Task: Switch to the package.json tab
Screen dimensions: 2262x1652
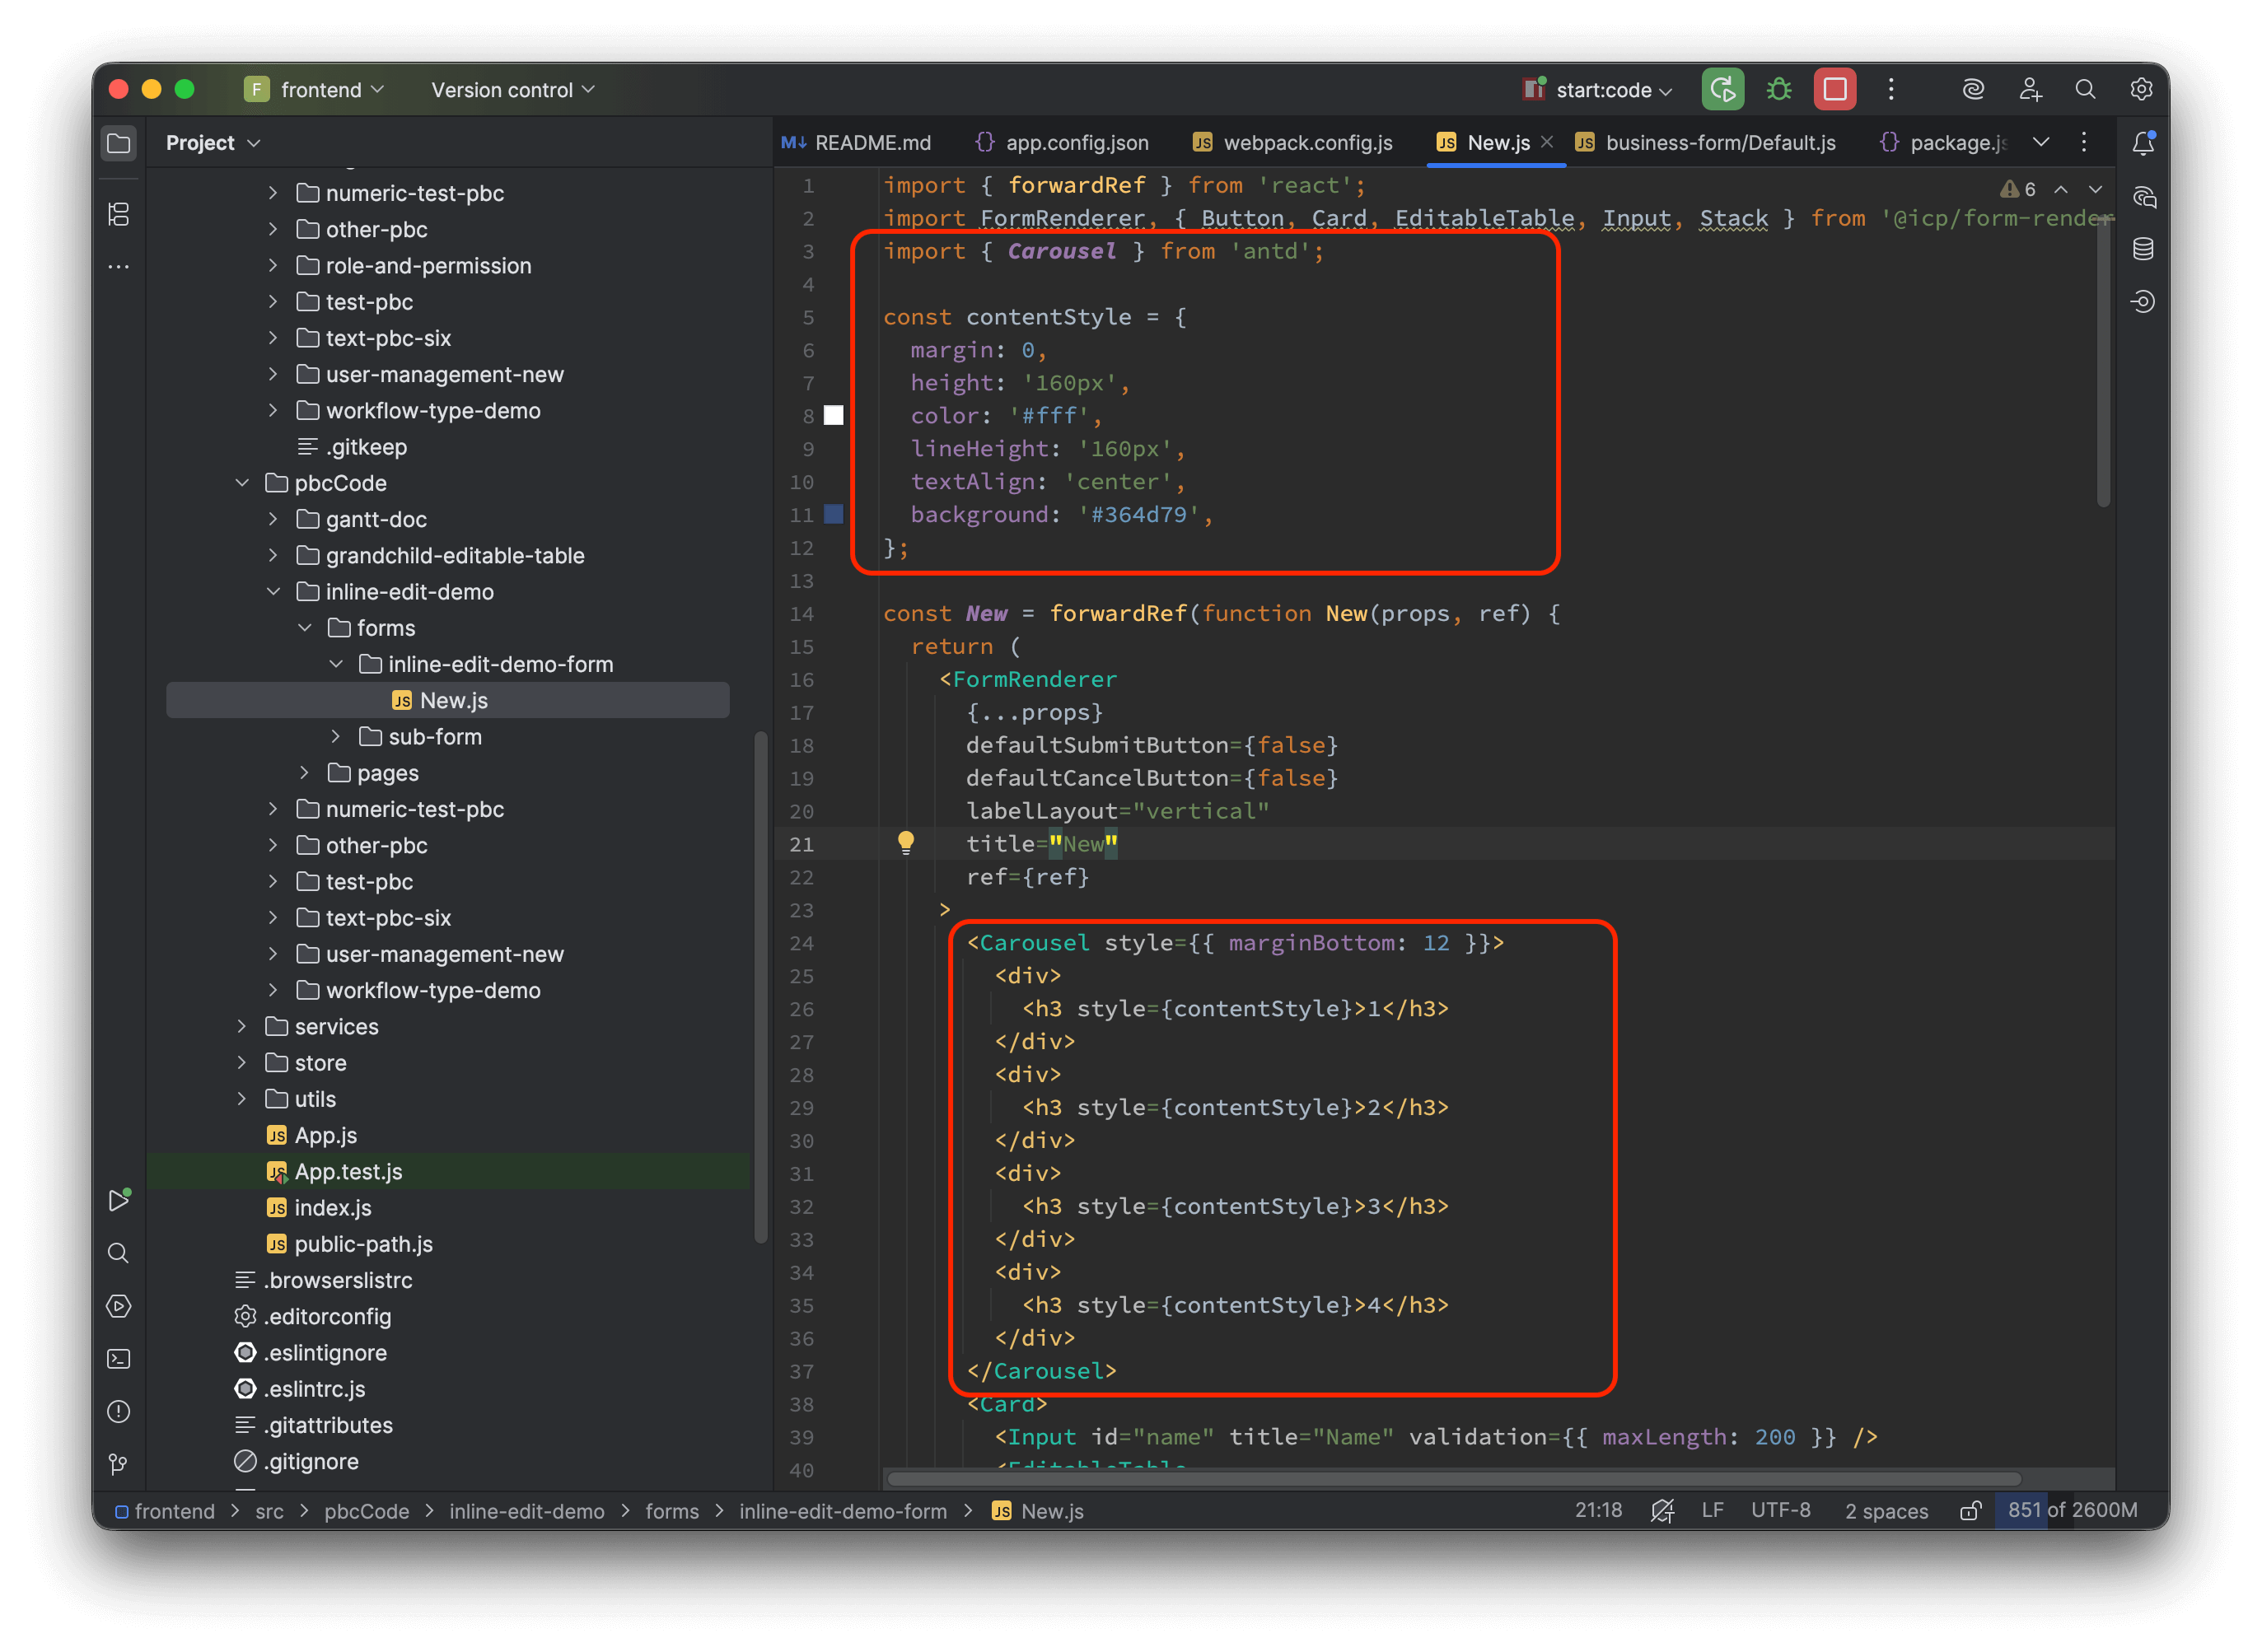Action: [x=1943, y=143]
